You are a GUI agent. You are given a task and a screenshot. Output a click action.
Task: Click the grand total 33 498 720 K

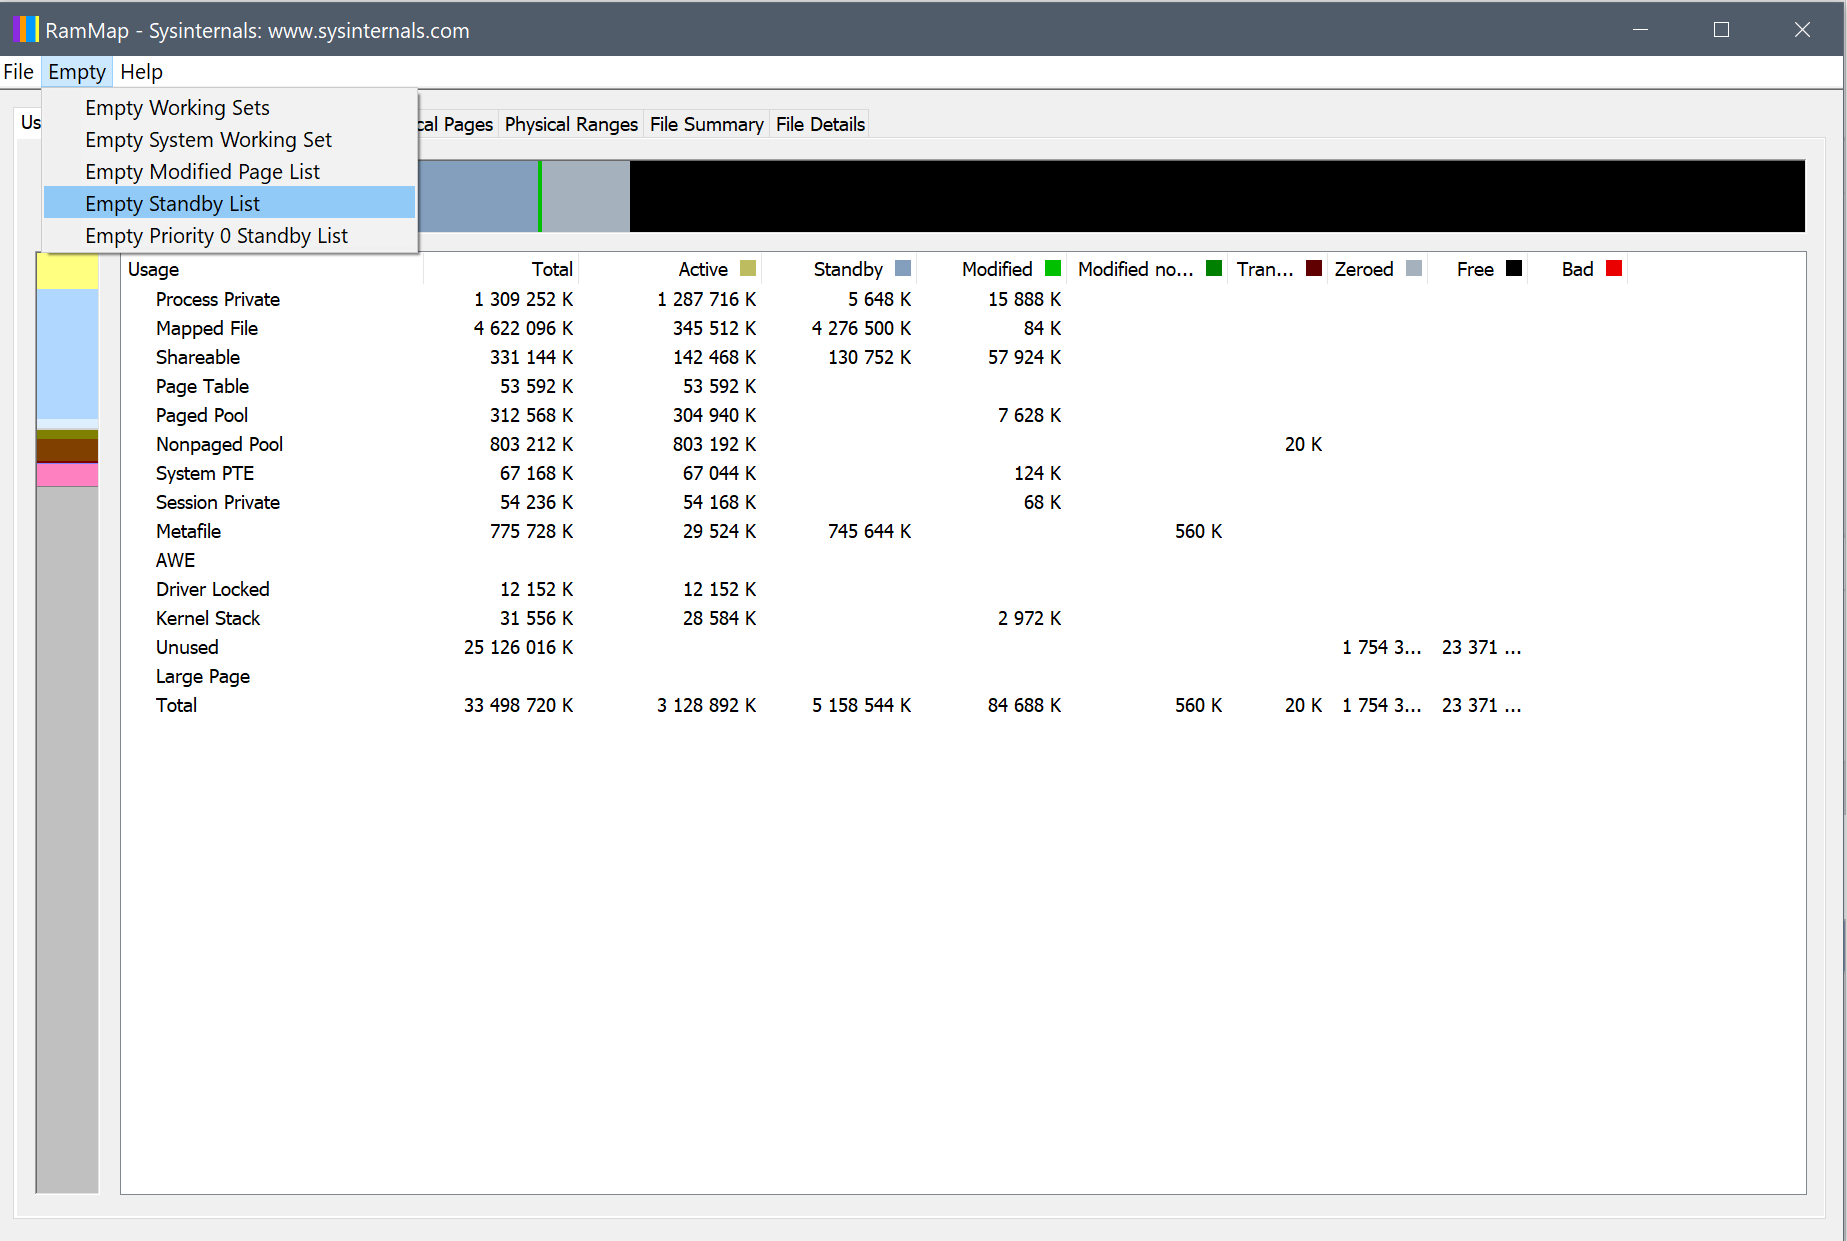click(518, 705)
